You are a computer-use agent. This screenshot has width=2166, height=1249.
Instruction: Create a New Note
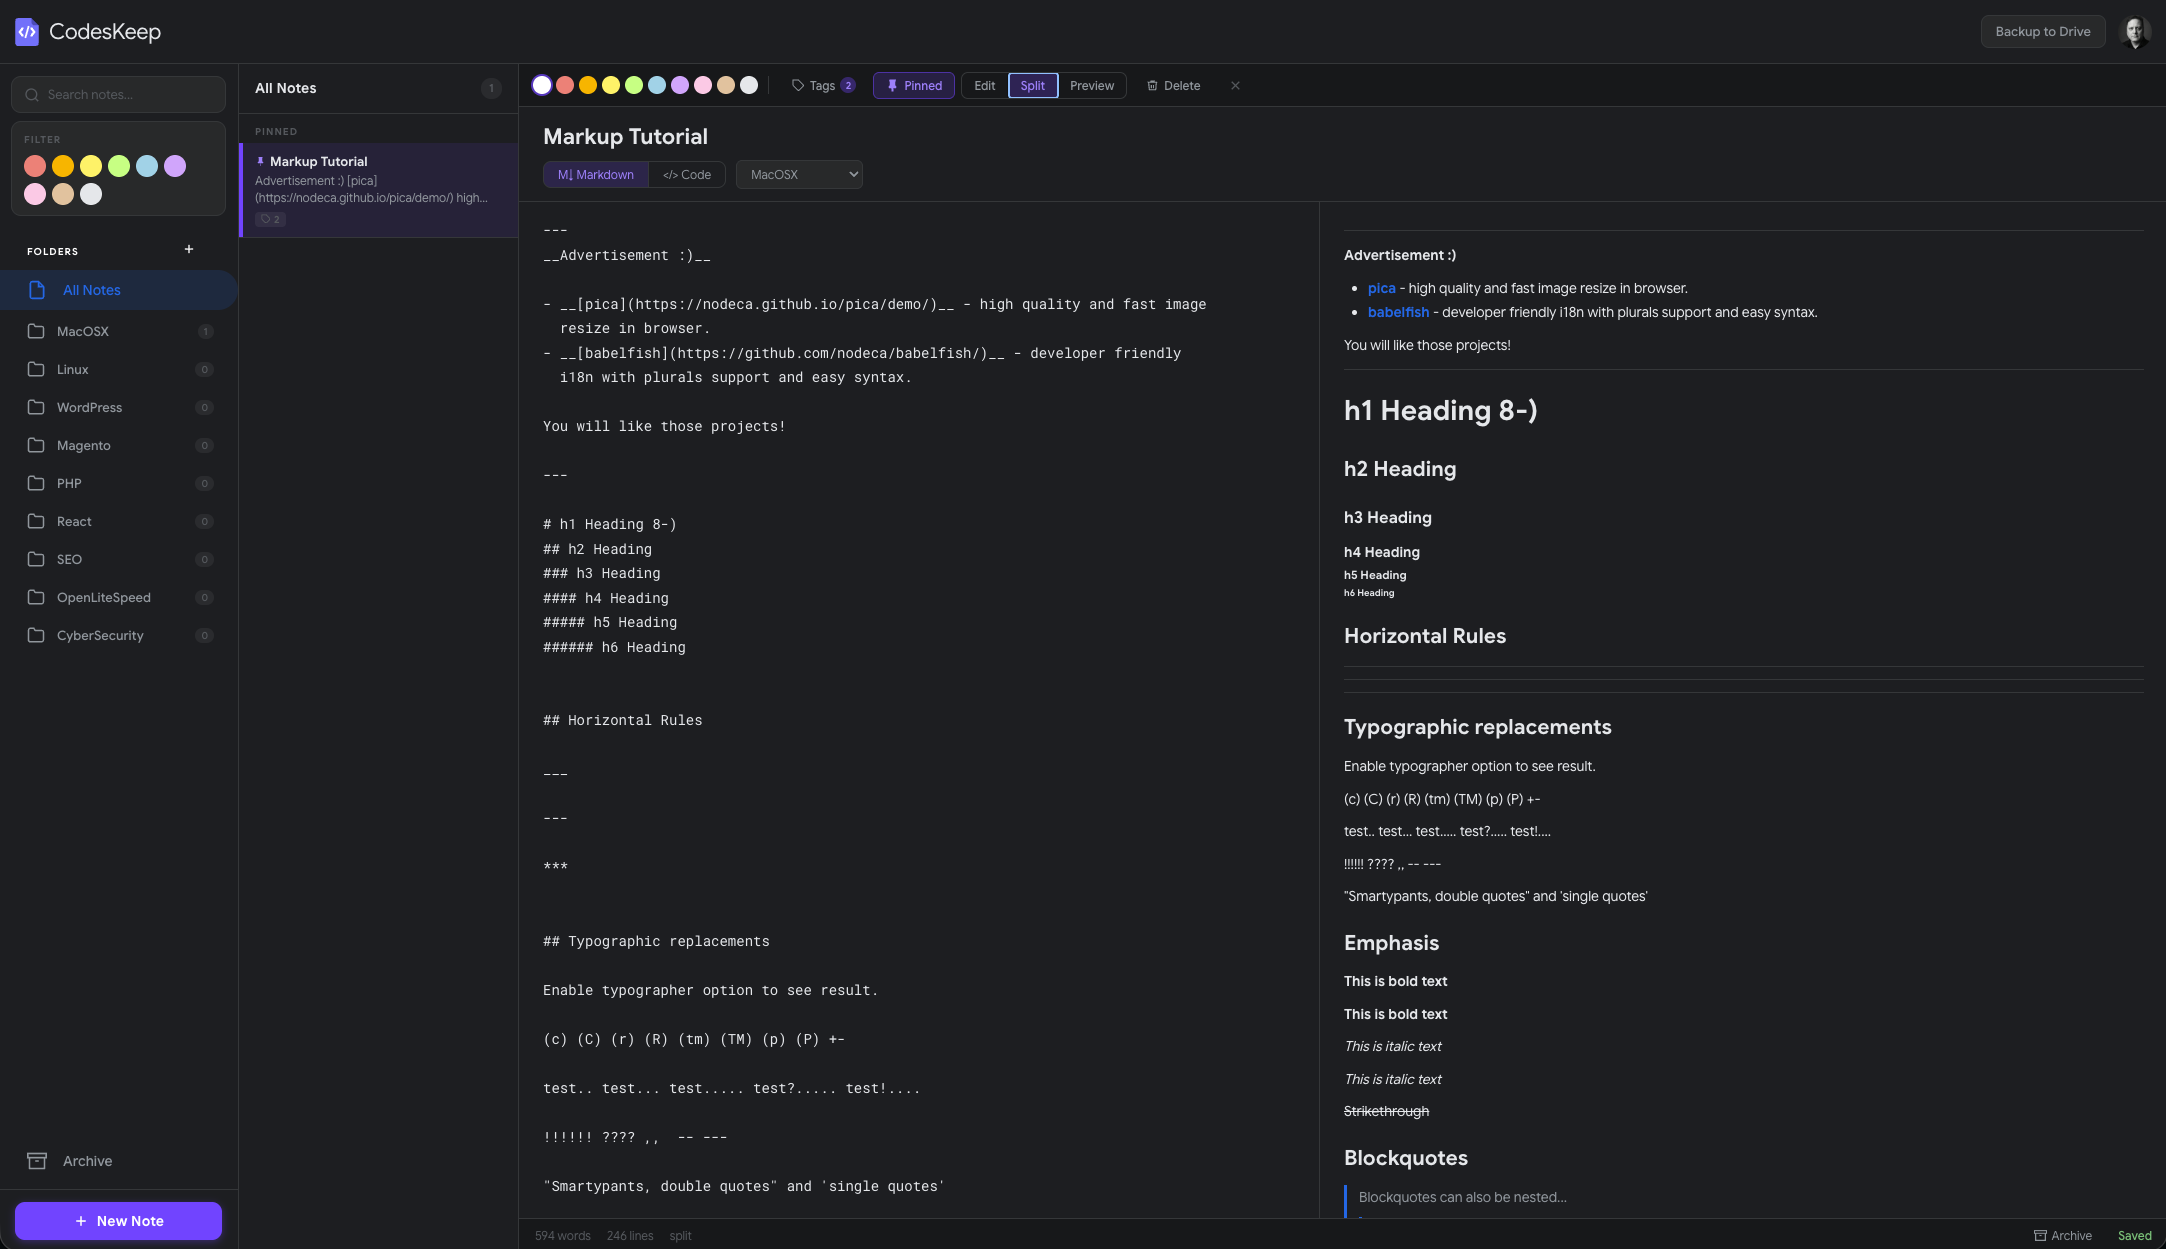(118, 1221)
